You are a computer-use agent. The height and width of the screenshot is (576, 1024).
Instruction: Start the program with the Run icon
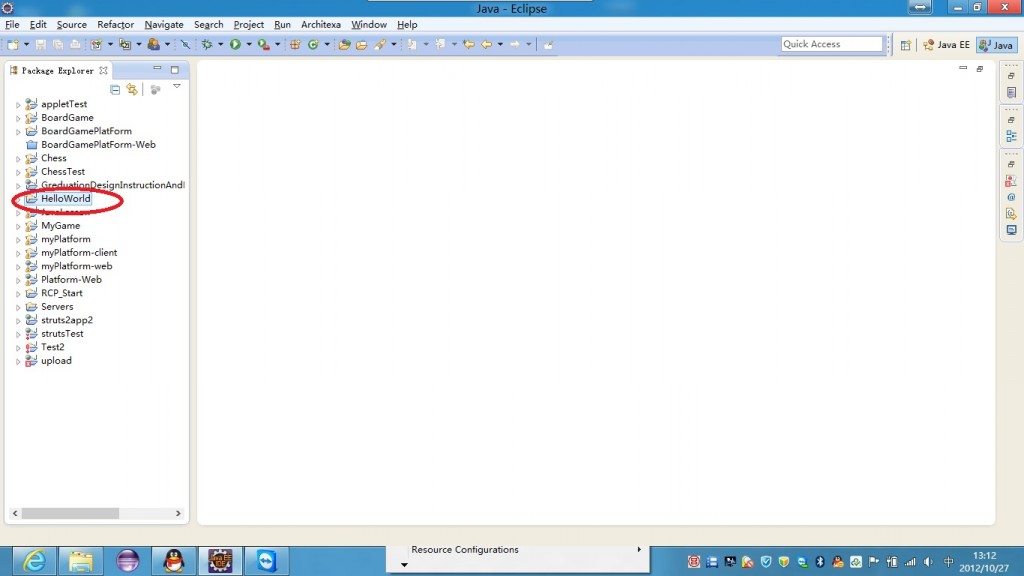coord(235,44)
